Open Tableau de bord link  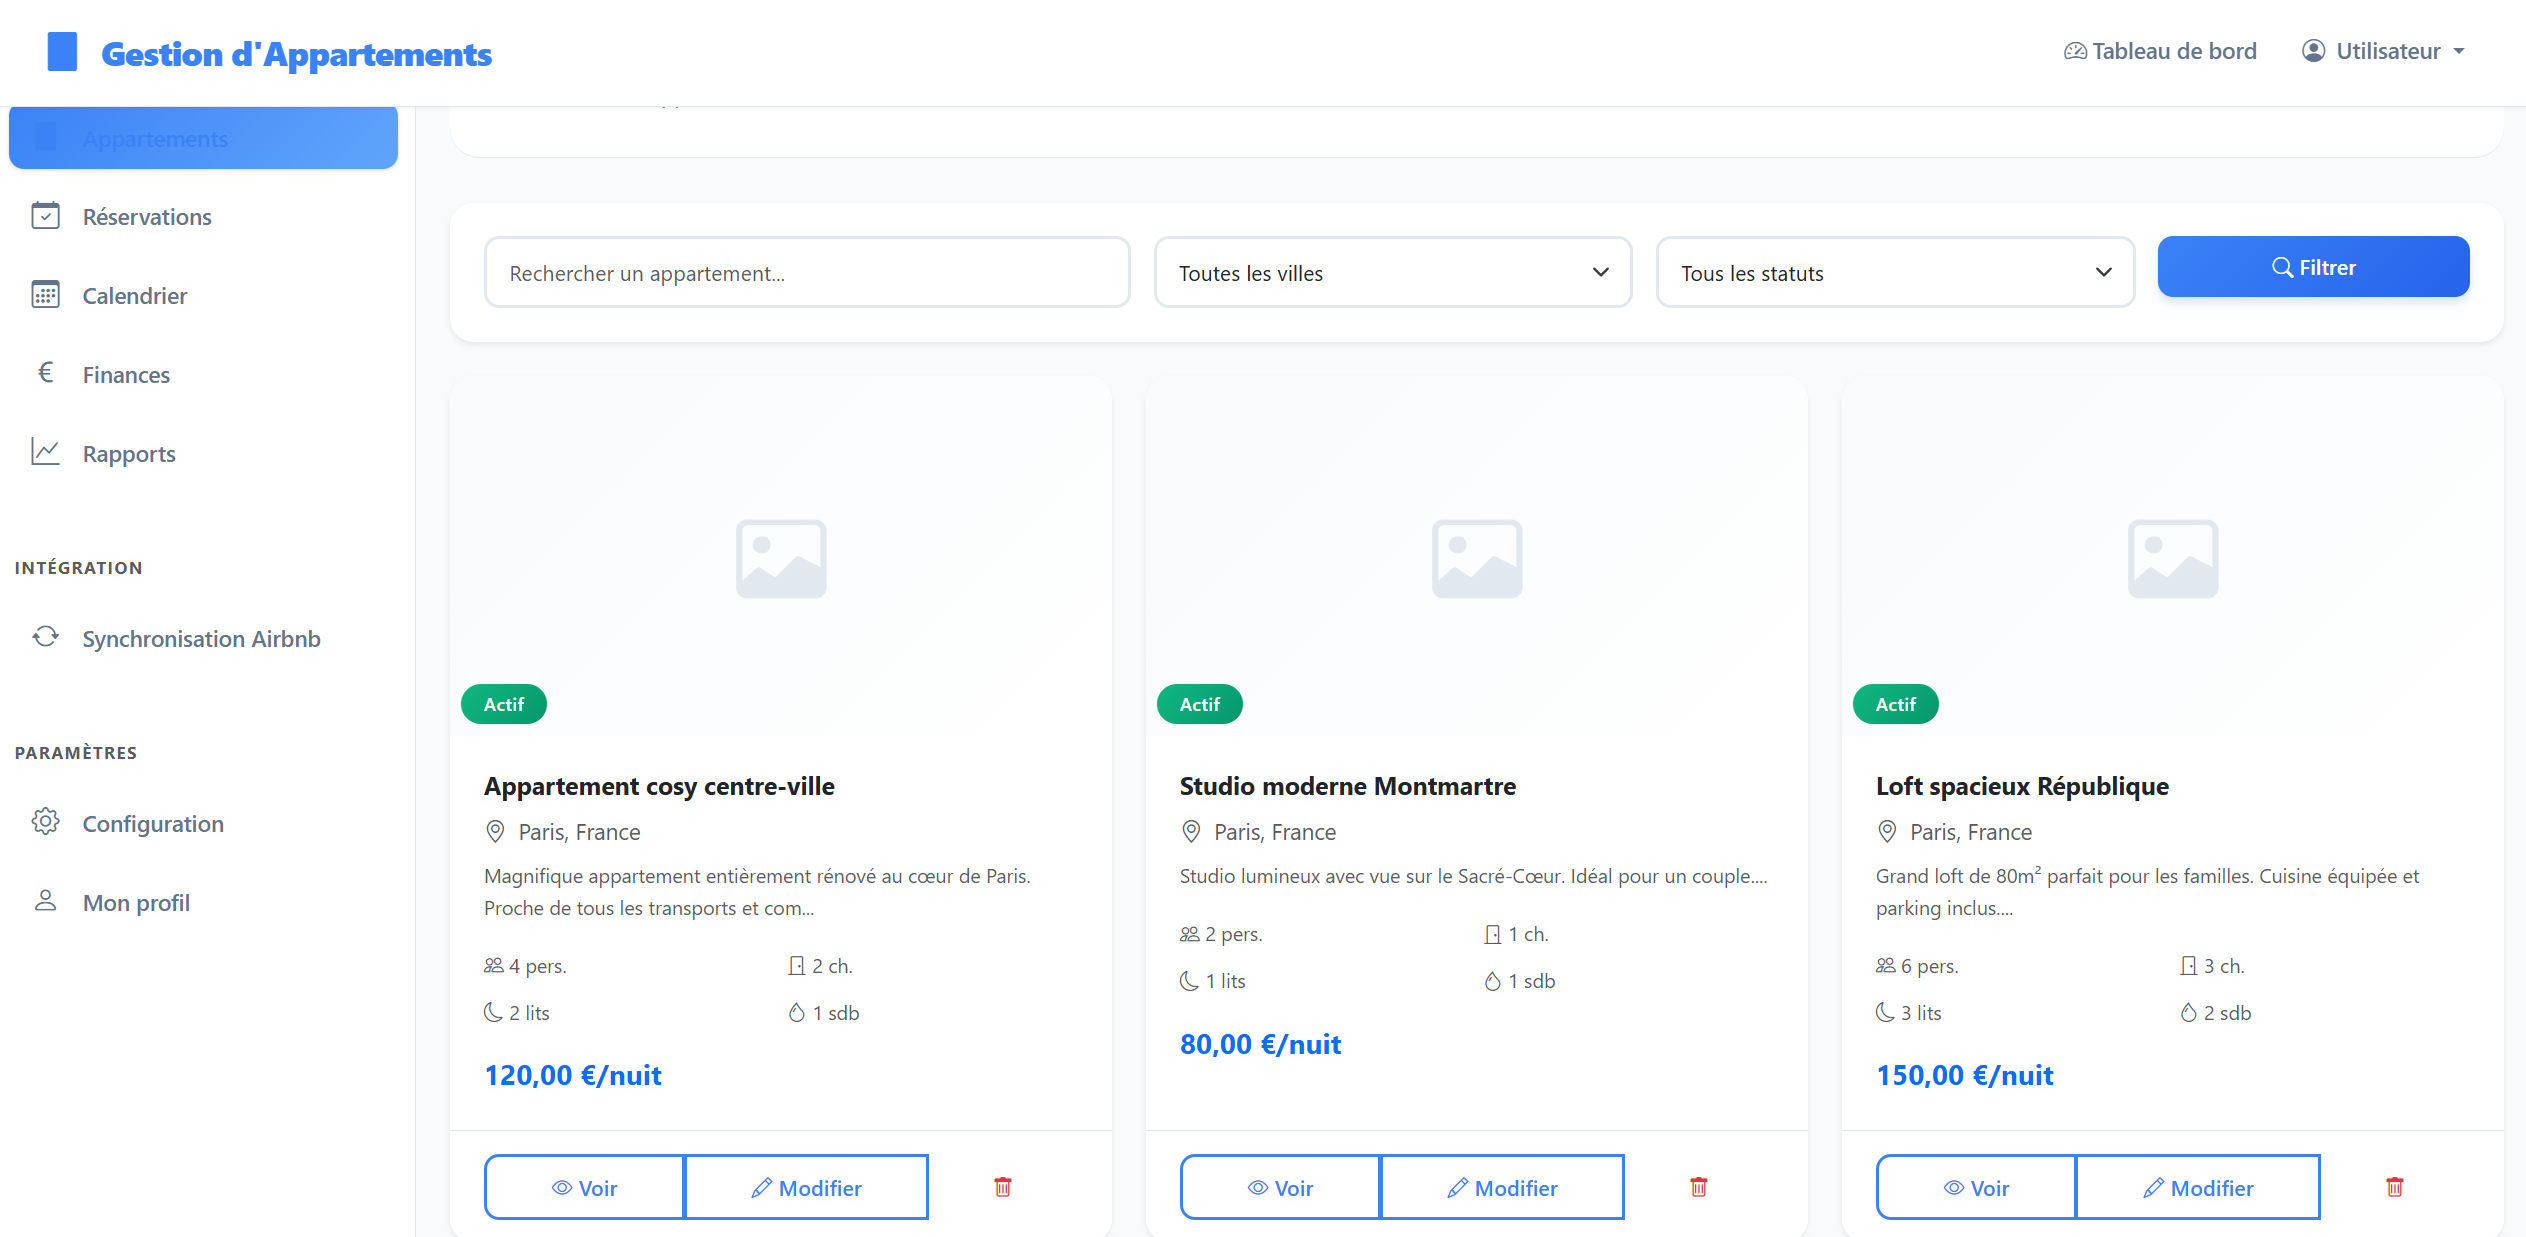(x=2160, y=51)
